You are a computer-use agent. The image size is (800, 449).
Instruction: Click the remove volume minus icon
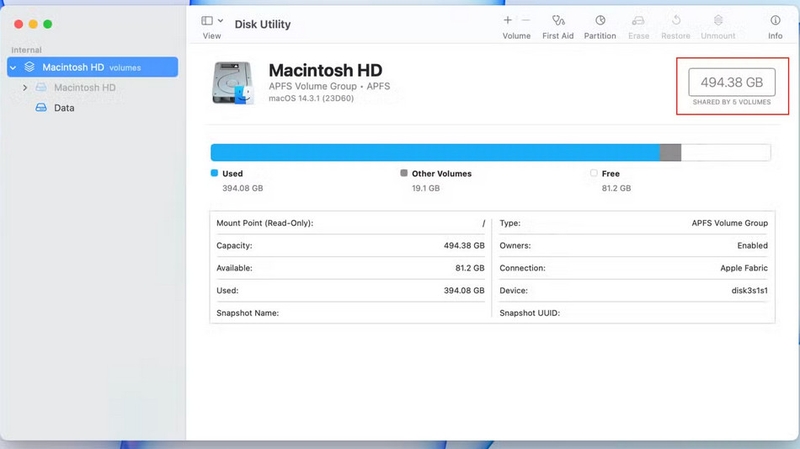point(526,20)
